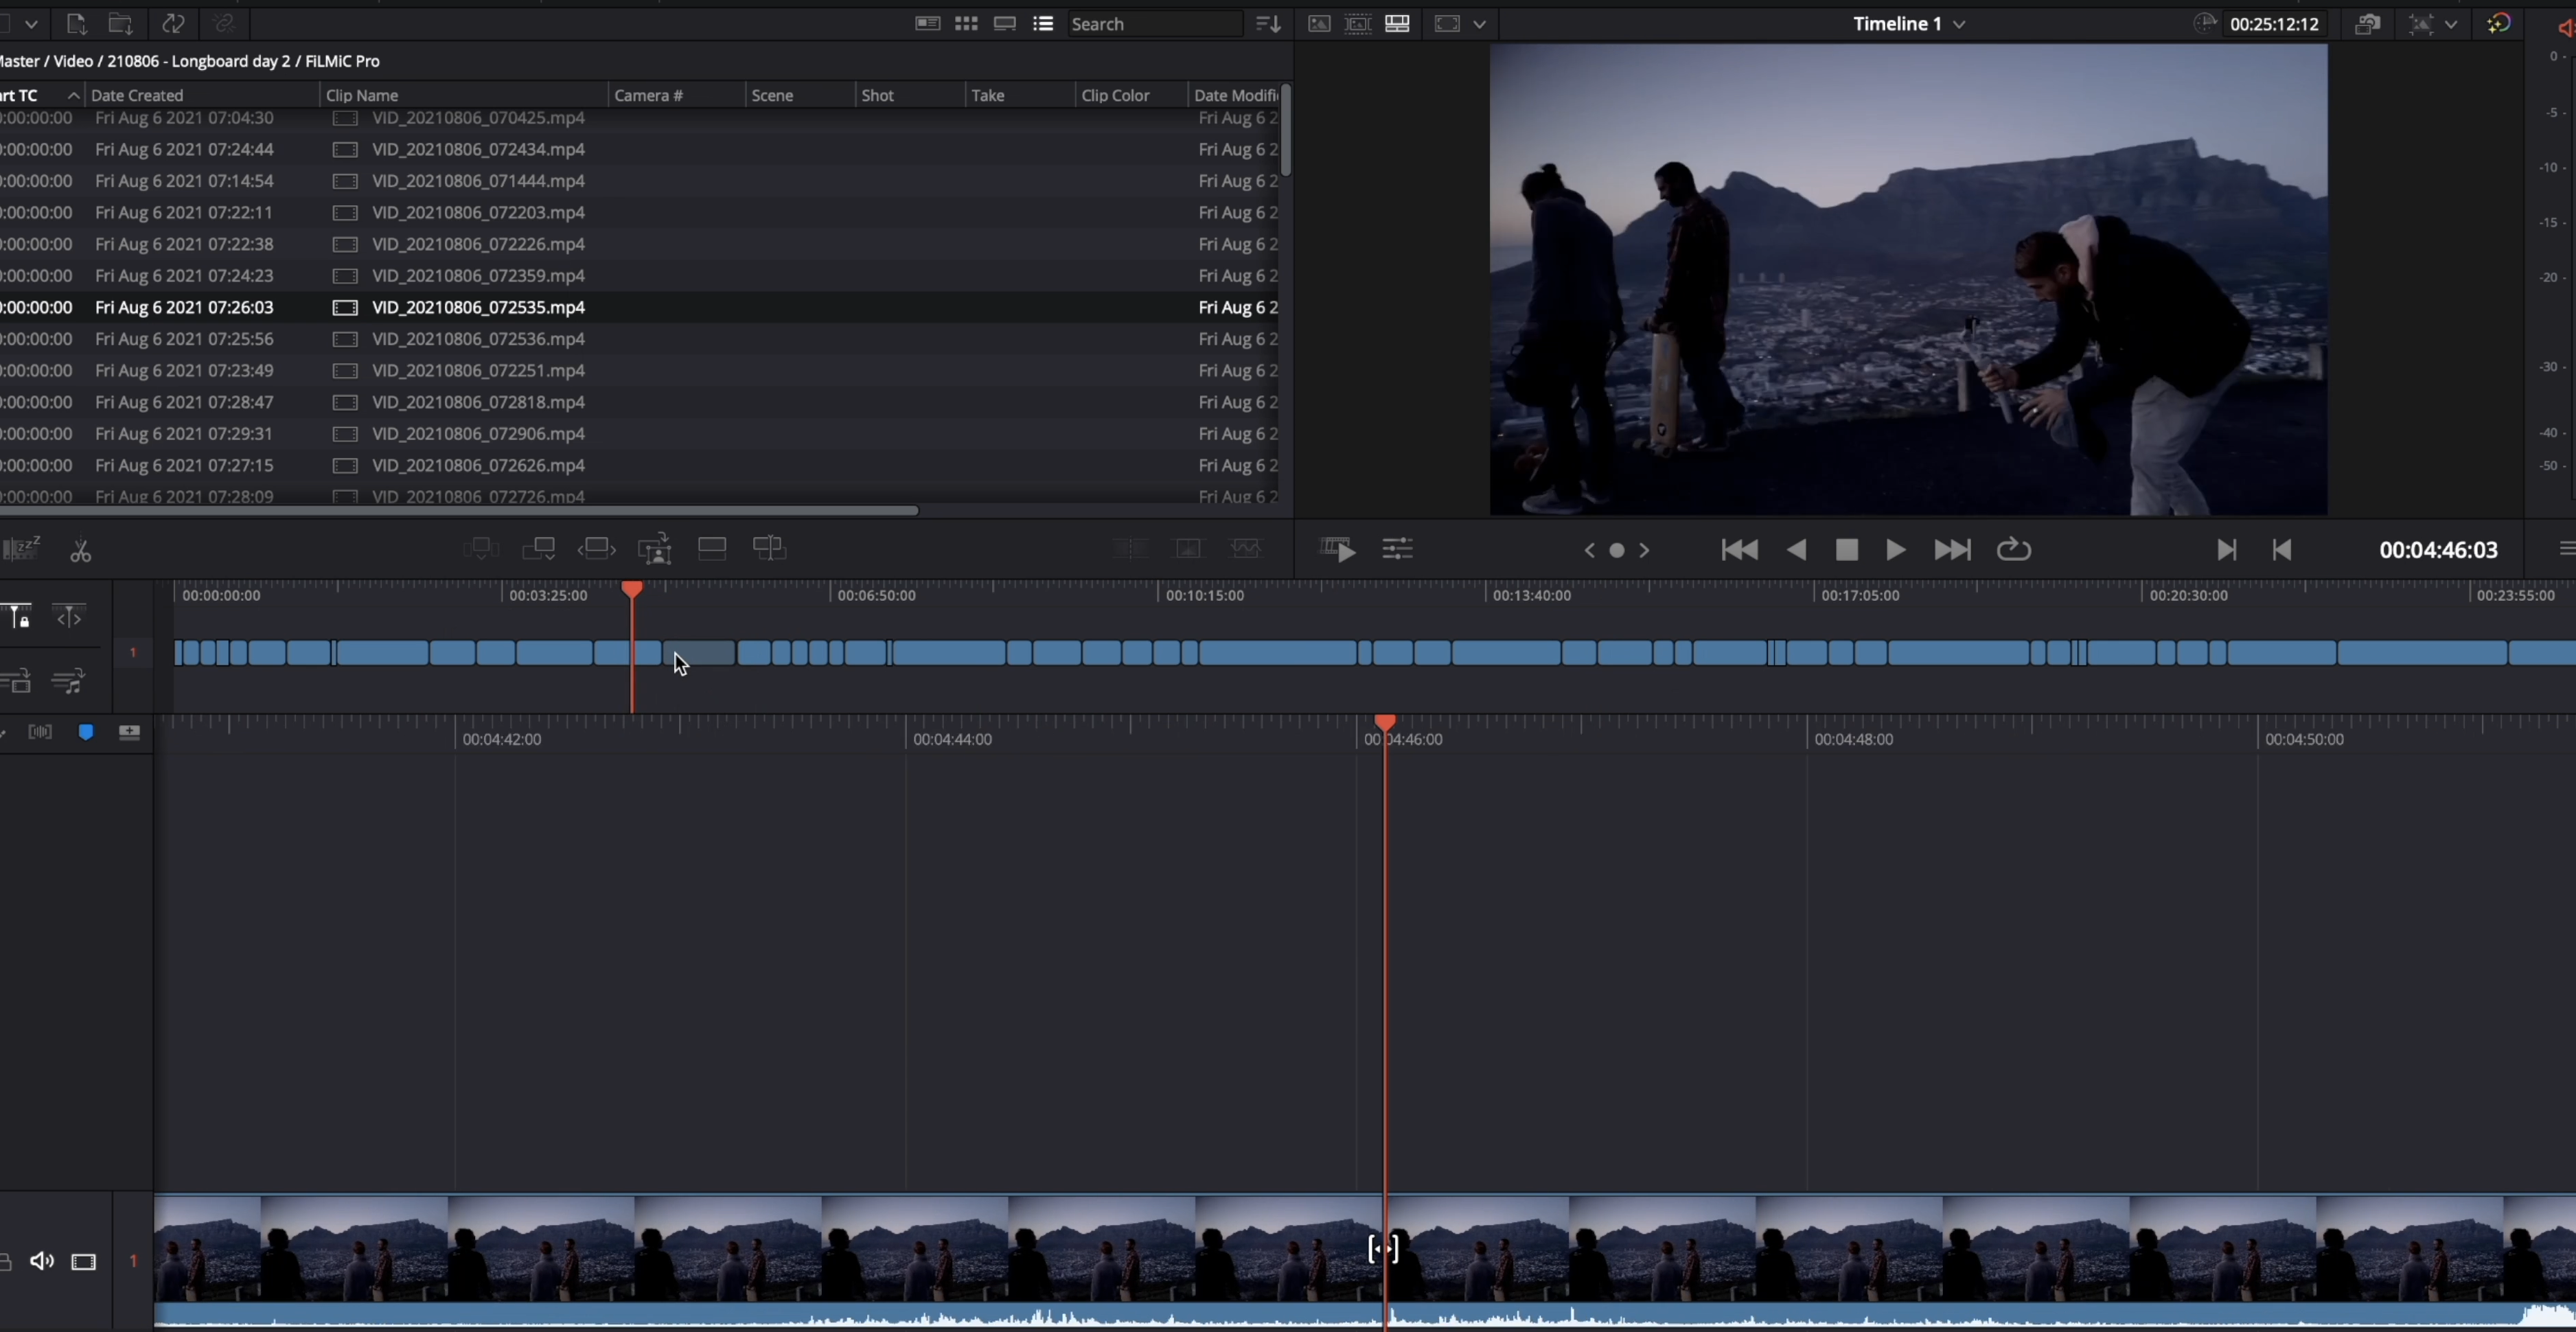Image resolution: width=2576 pixels, height=1332 pixels.
Task: Expand the viewer safe area dropdown arrow
Action: [1479, 24]
